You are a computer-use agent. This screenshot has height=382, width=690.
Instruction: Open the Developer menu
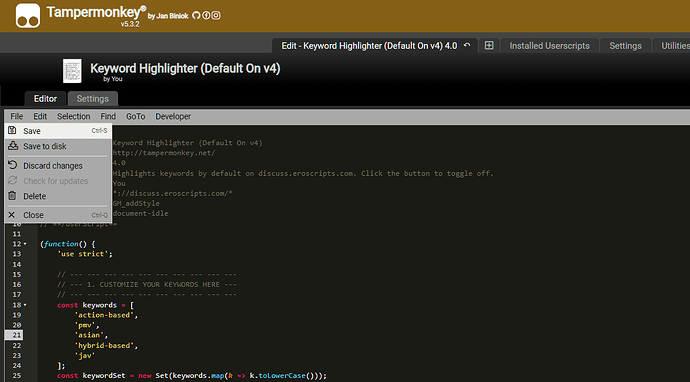pyautogui.click(x=173, y=116)
